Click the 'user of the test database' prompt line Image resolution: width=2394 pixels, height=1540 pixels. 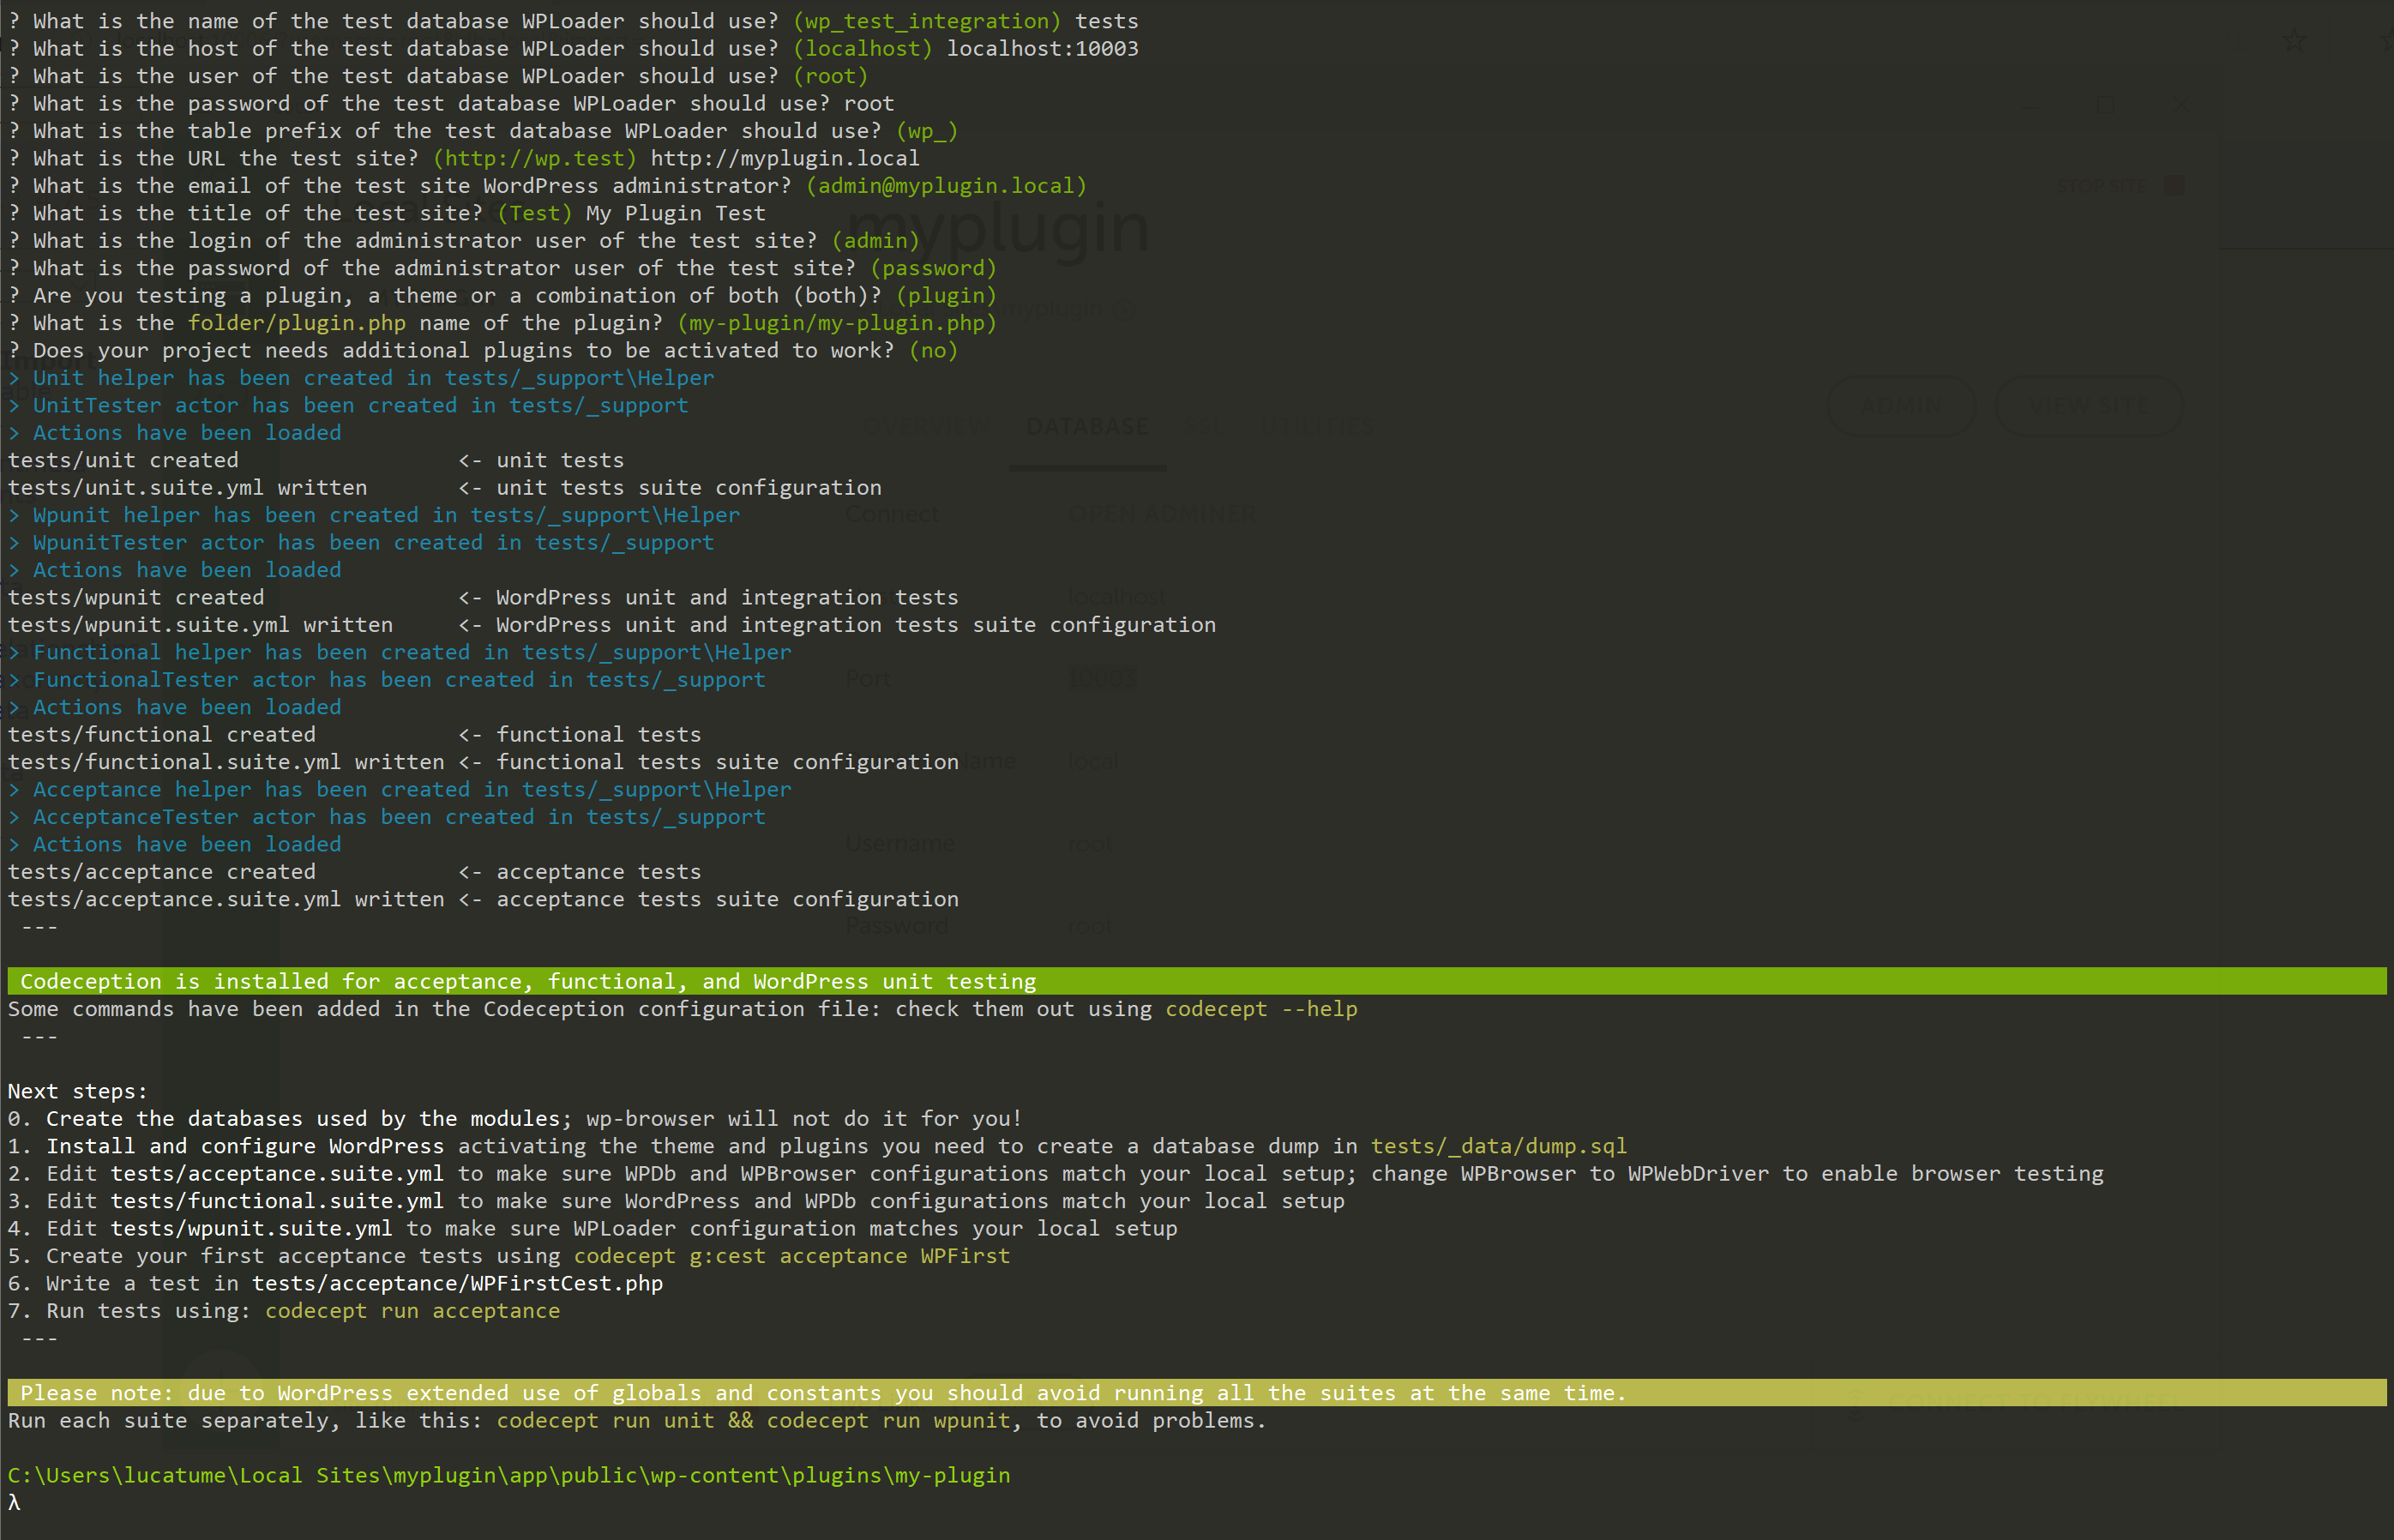438,76
